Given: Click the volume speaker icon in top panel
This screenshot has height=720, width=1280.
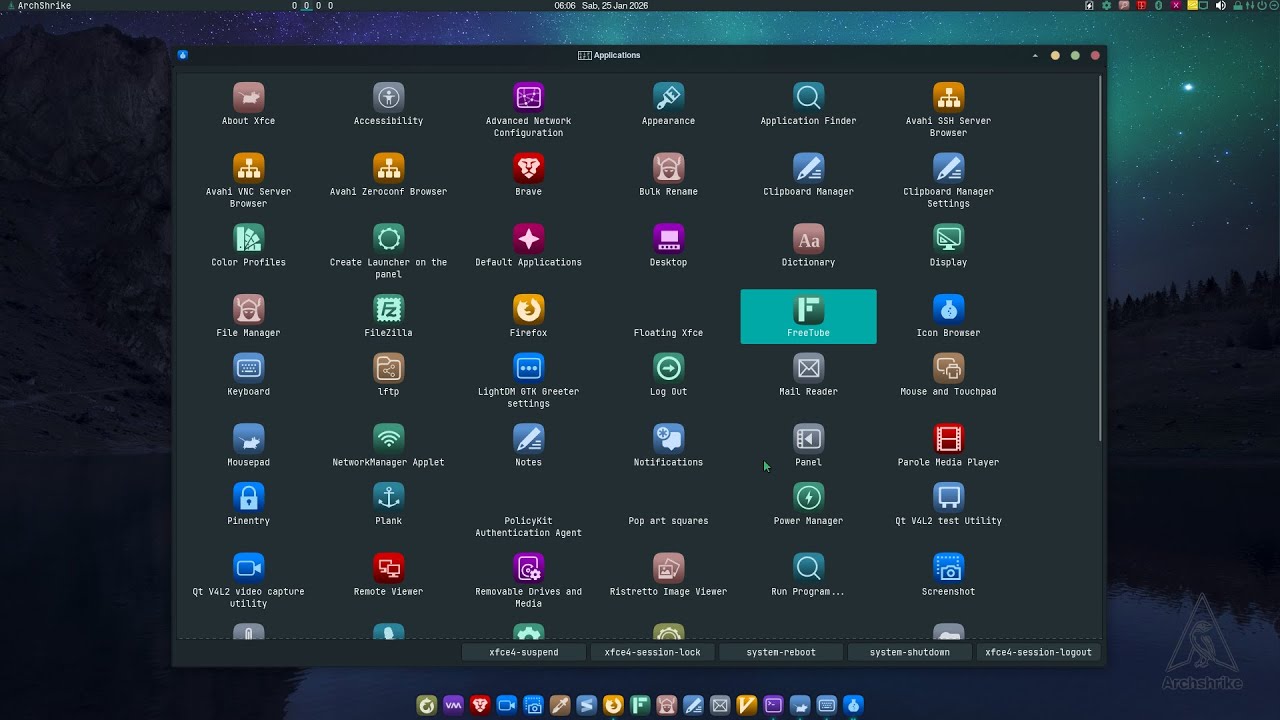Looking at the screenshot, I should coord(1220,6).
